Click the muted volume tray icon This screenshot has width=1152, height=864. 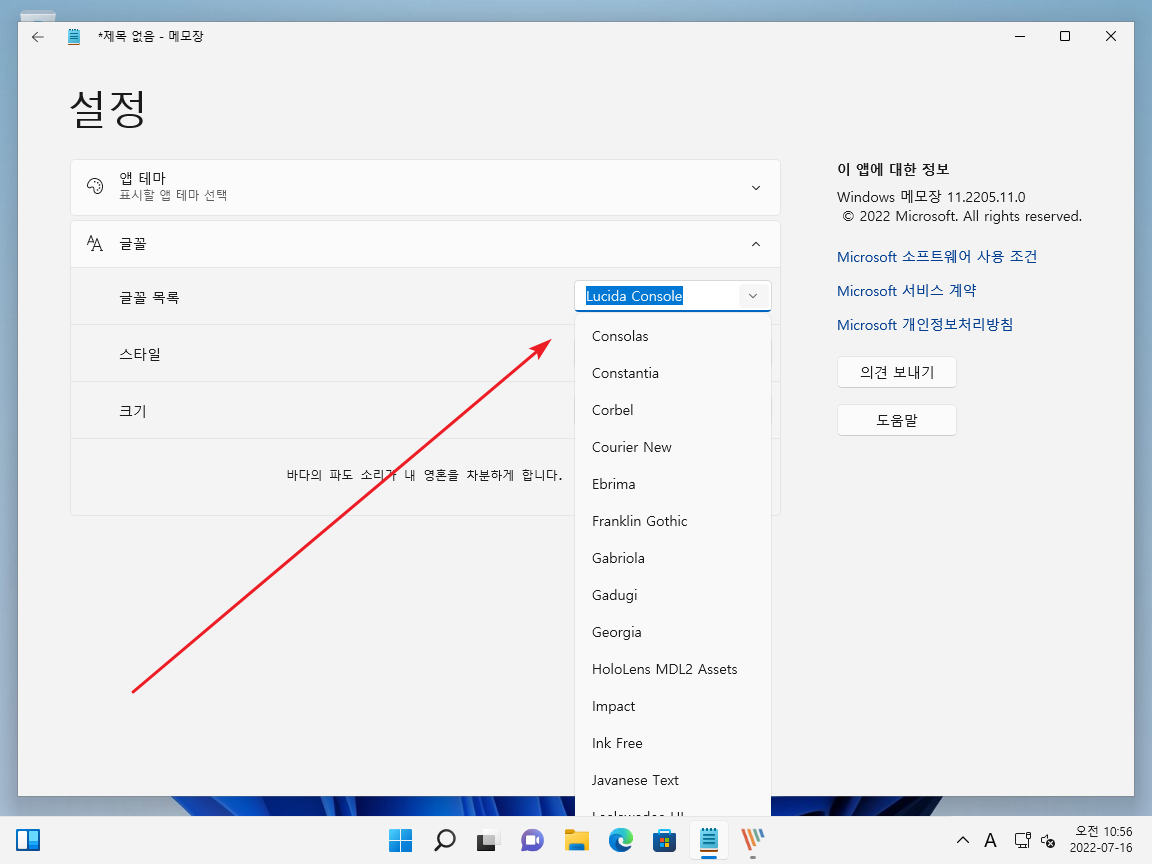(x=1048, y=840)
